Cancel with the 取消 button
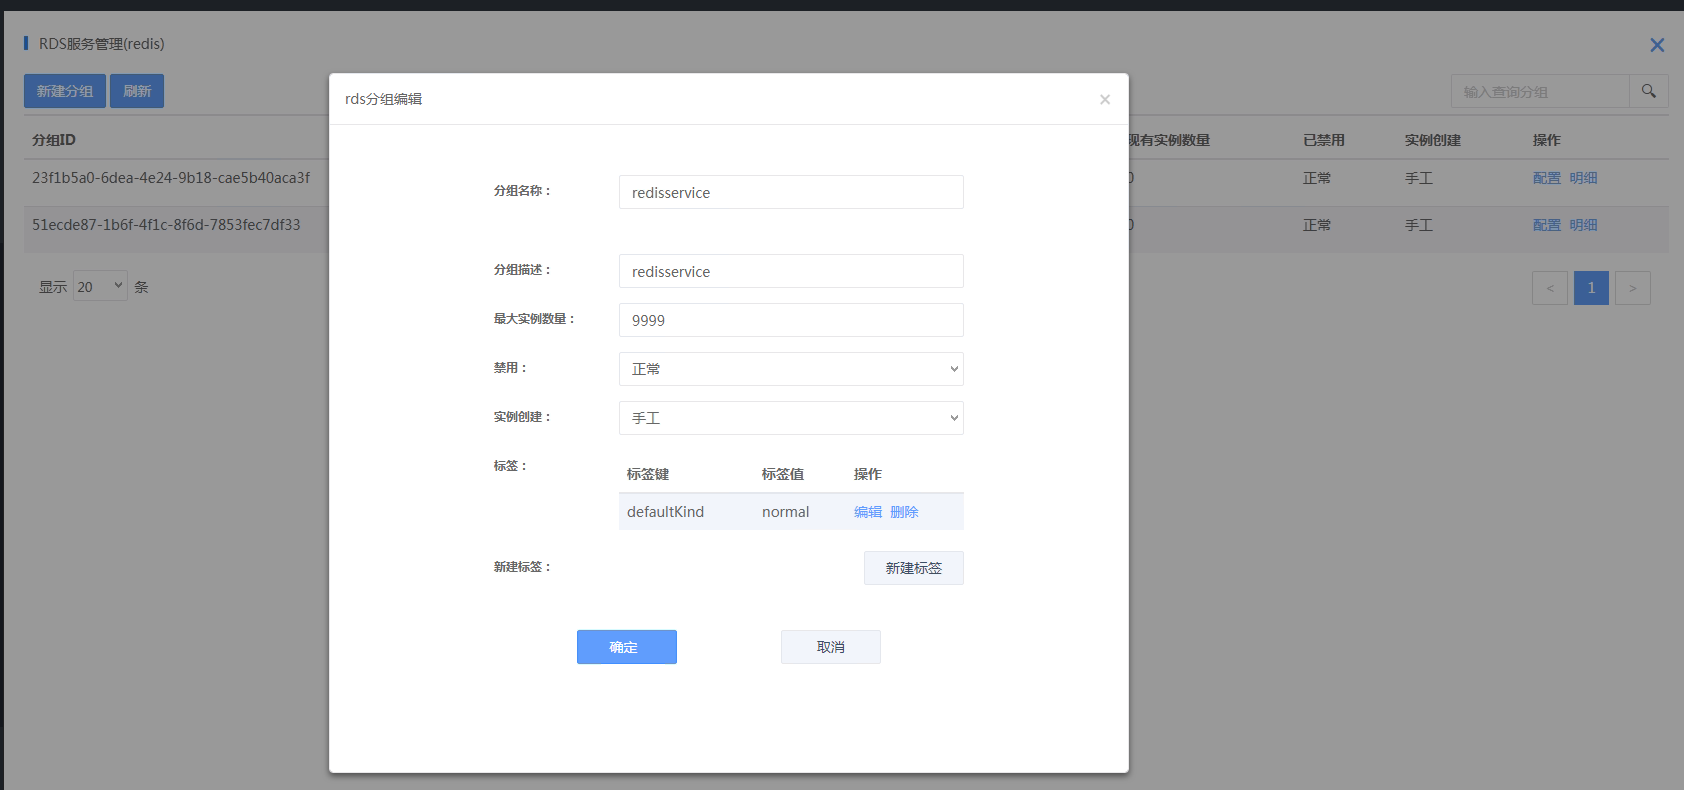 (x=831, y=647)
